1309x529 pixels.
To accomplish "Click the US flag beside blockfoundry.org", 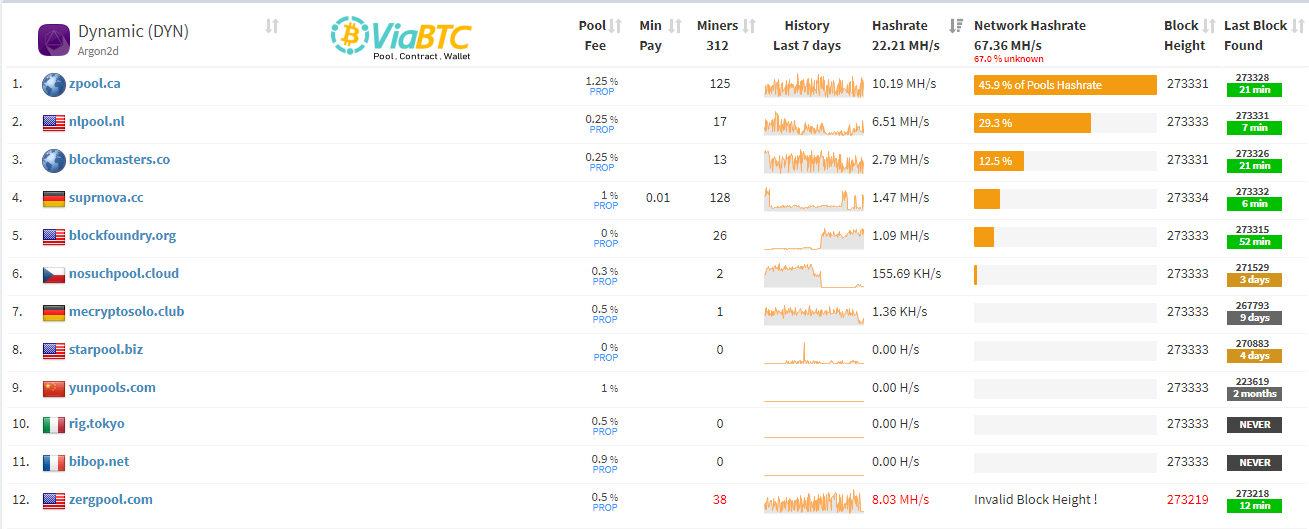I will click(x=54, y=237).
